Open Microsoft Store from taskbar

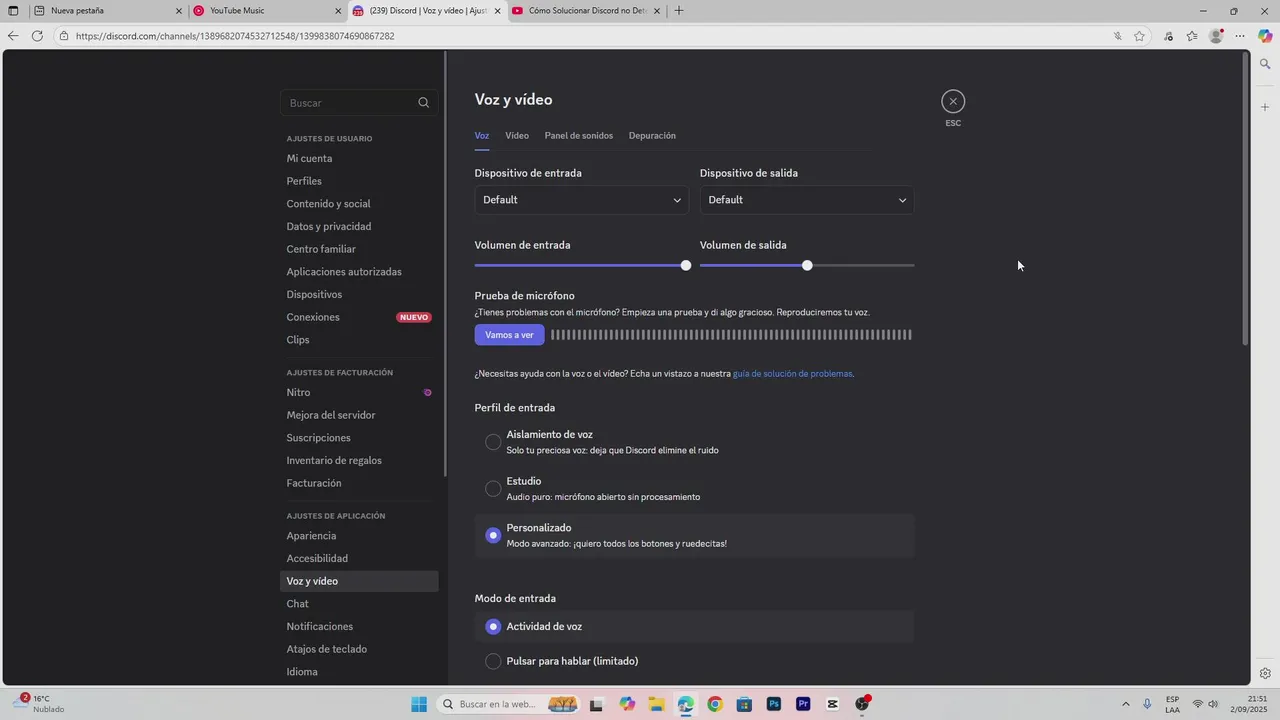tap(744, 704)
